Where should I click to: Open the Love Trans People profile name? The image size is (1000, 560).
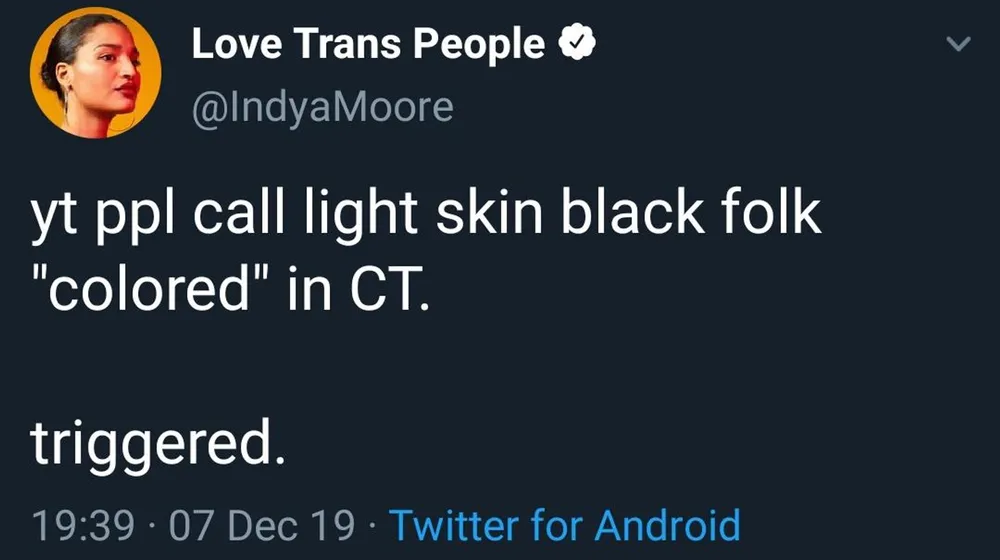coord(367,45)
